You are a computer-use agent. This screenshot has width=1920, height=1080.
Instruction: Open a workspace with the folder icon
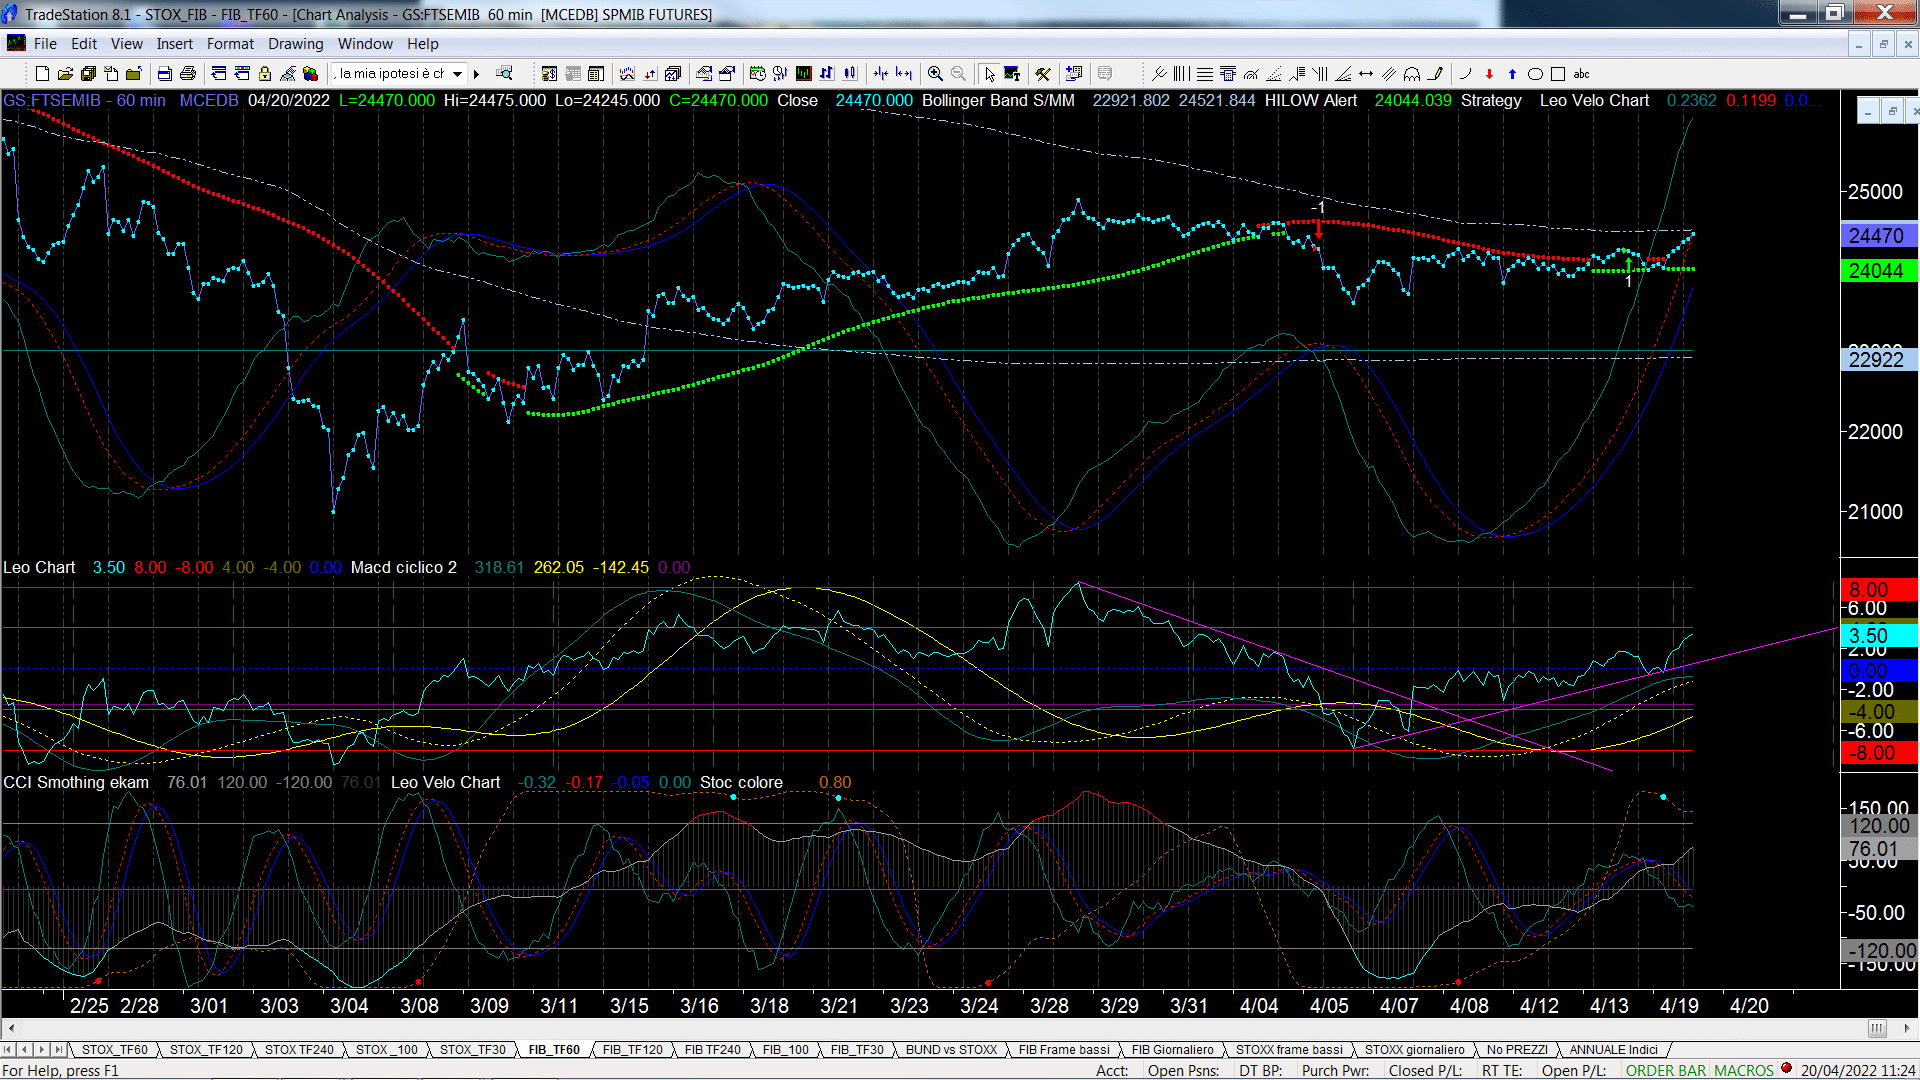coord(65,74)
